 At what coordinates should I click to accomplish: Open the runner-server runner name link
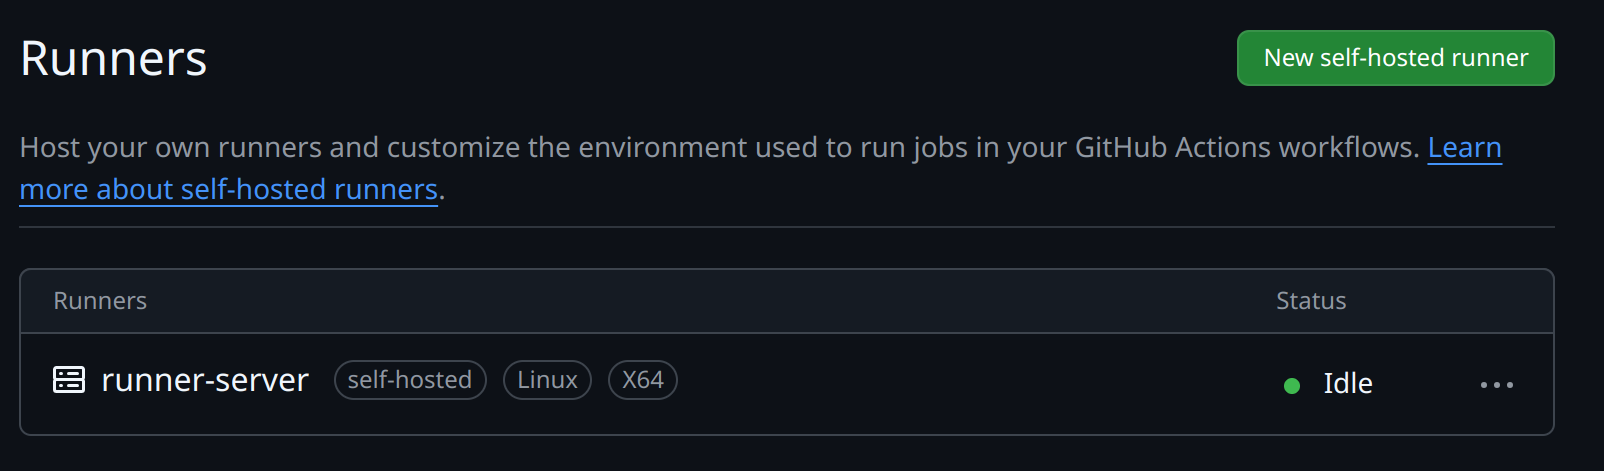205,380
